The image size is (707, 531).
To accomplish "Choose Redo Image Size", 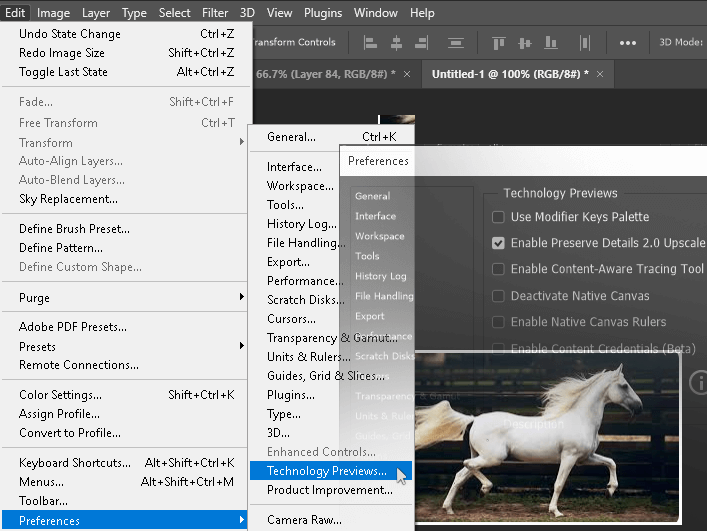I will tap(126, 53).
